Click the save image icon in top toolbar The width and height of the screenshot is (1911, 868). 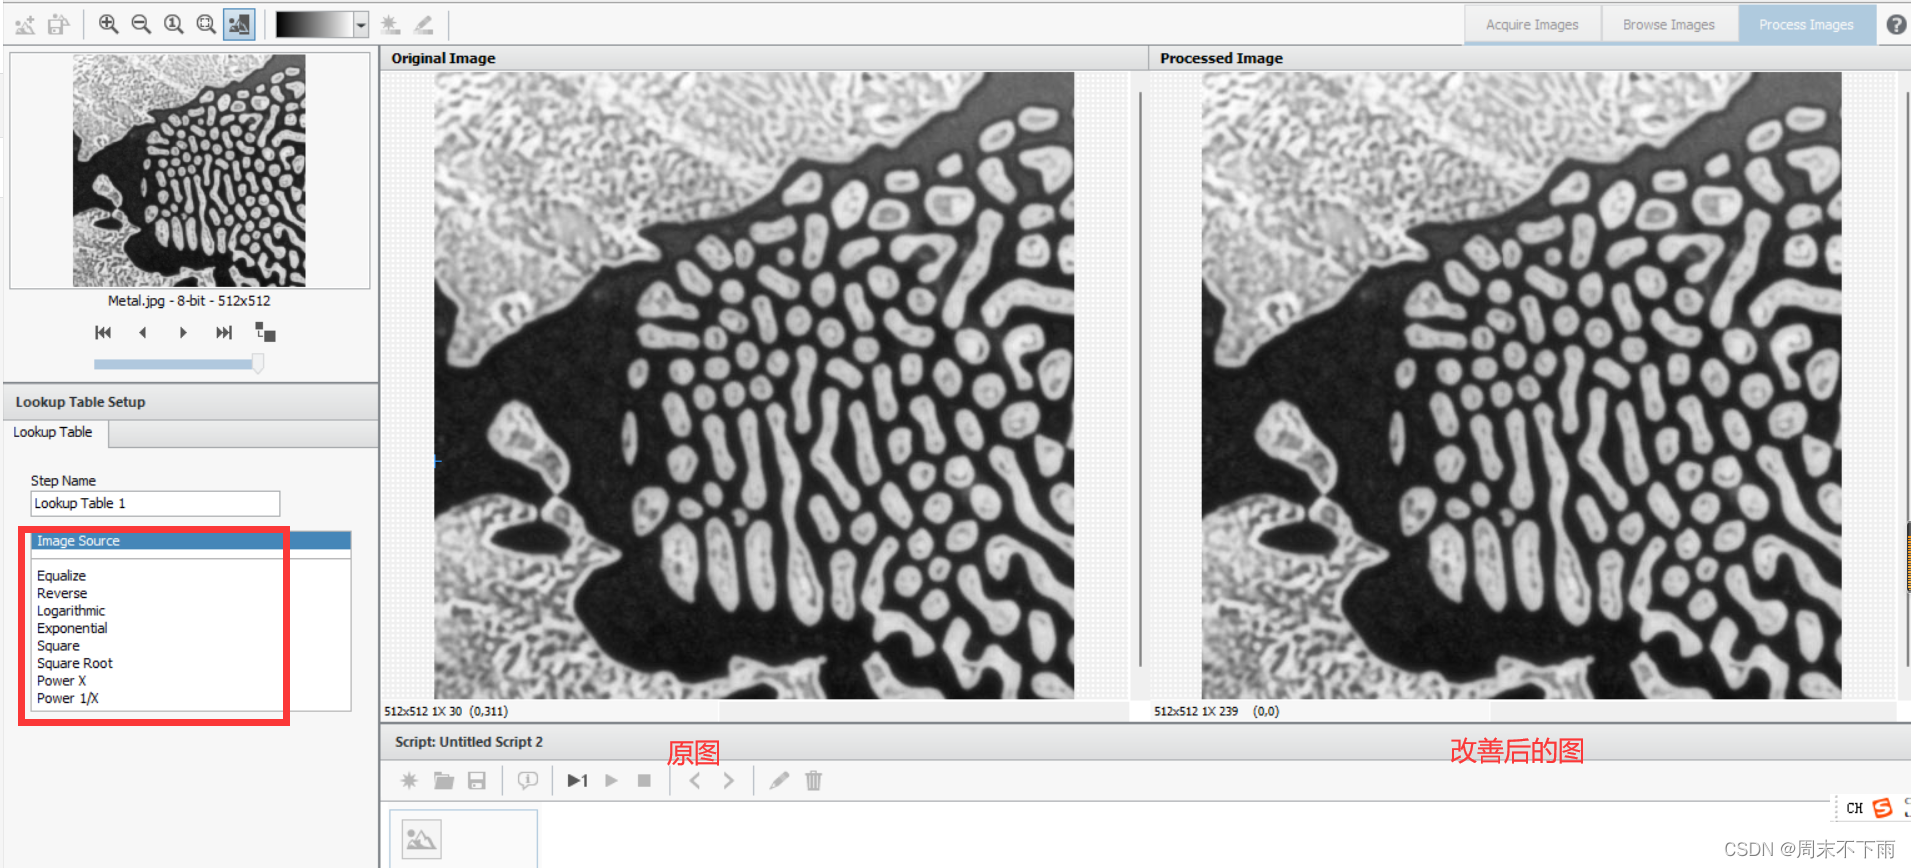59,24
